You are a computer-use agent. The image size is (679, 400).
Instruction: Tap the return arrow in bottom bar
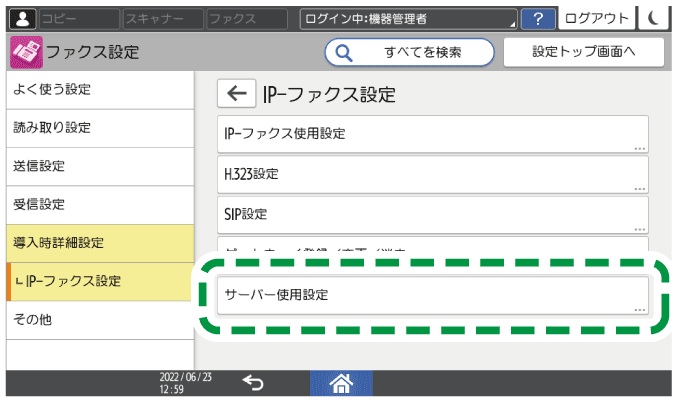[x=253, y=383]
